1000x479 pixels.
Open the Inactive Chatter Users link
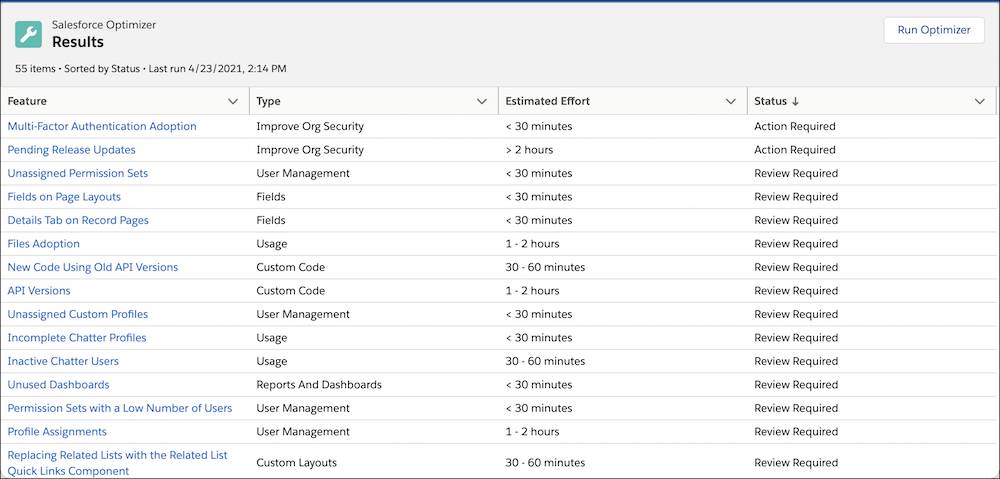point(63,361)
